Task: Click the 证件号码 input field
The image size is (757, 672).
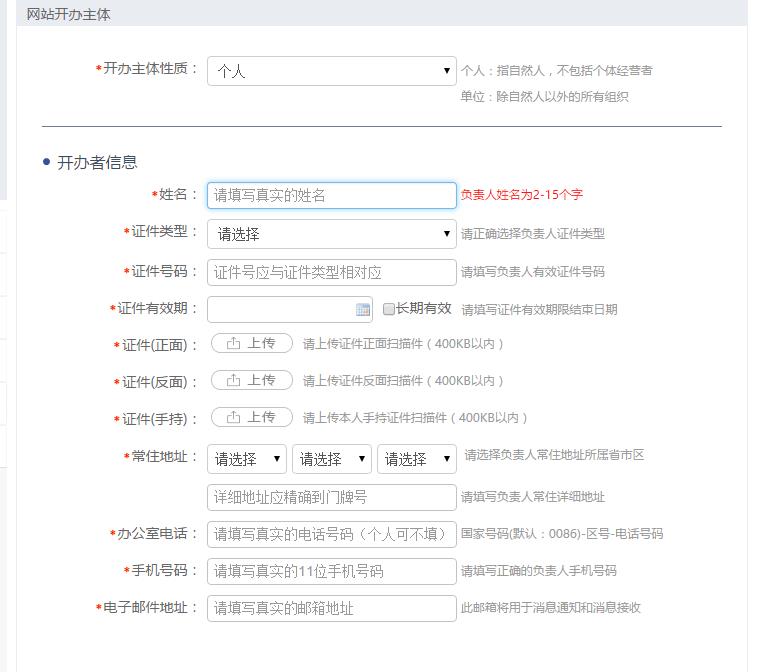Action: (x=331, y=272)
